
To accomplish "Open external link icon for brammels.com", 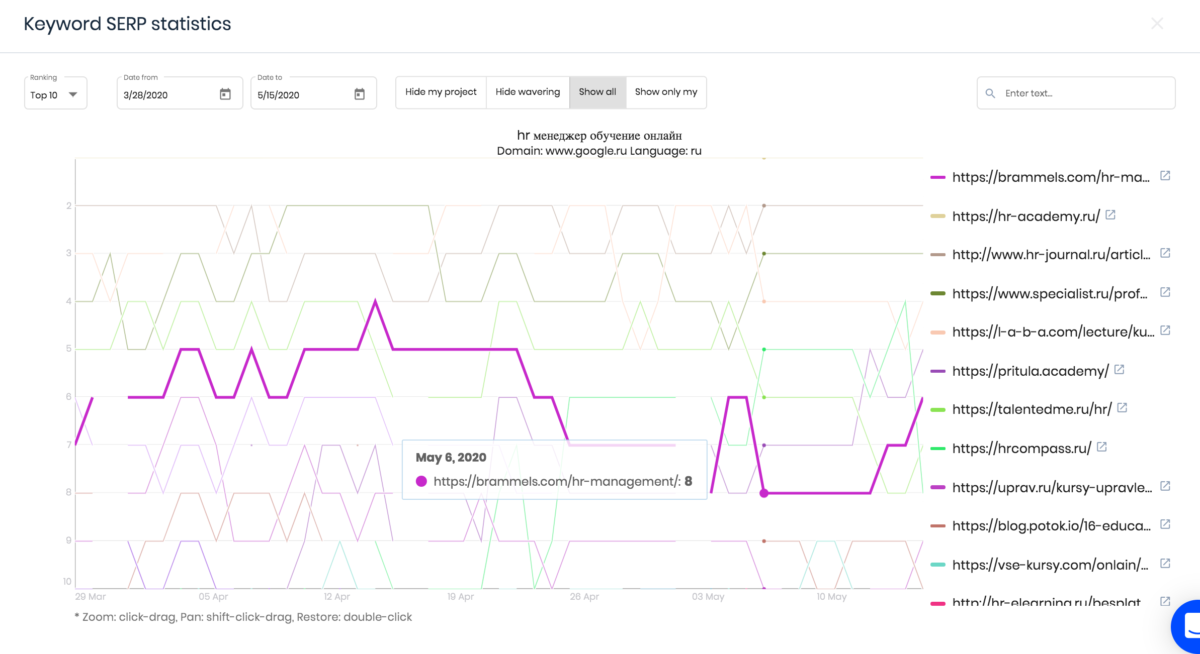I will click(x=1165, y=176).
